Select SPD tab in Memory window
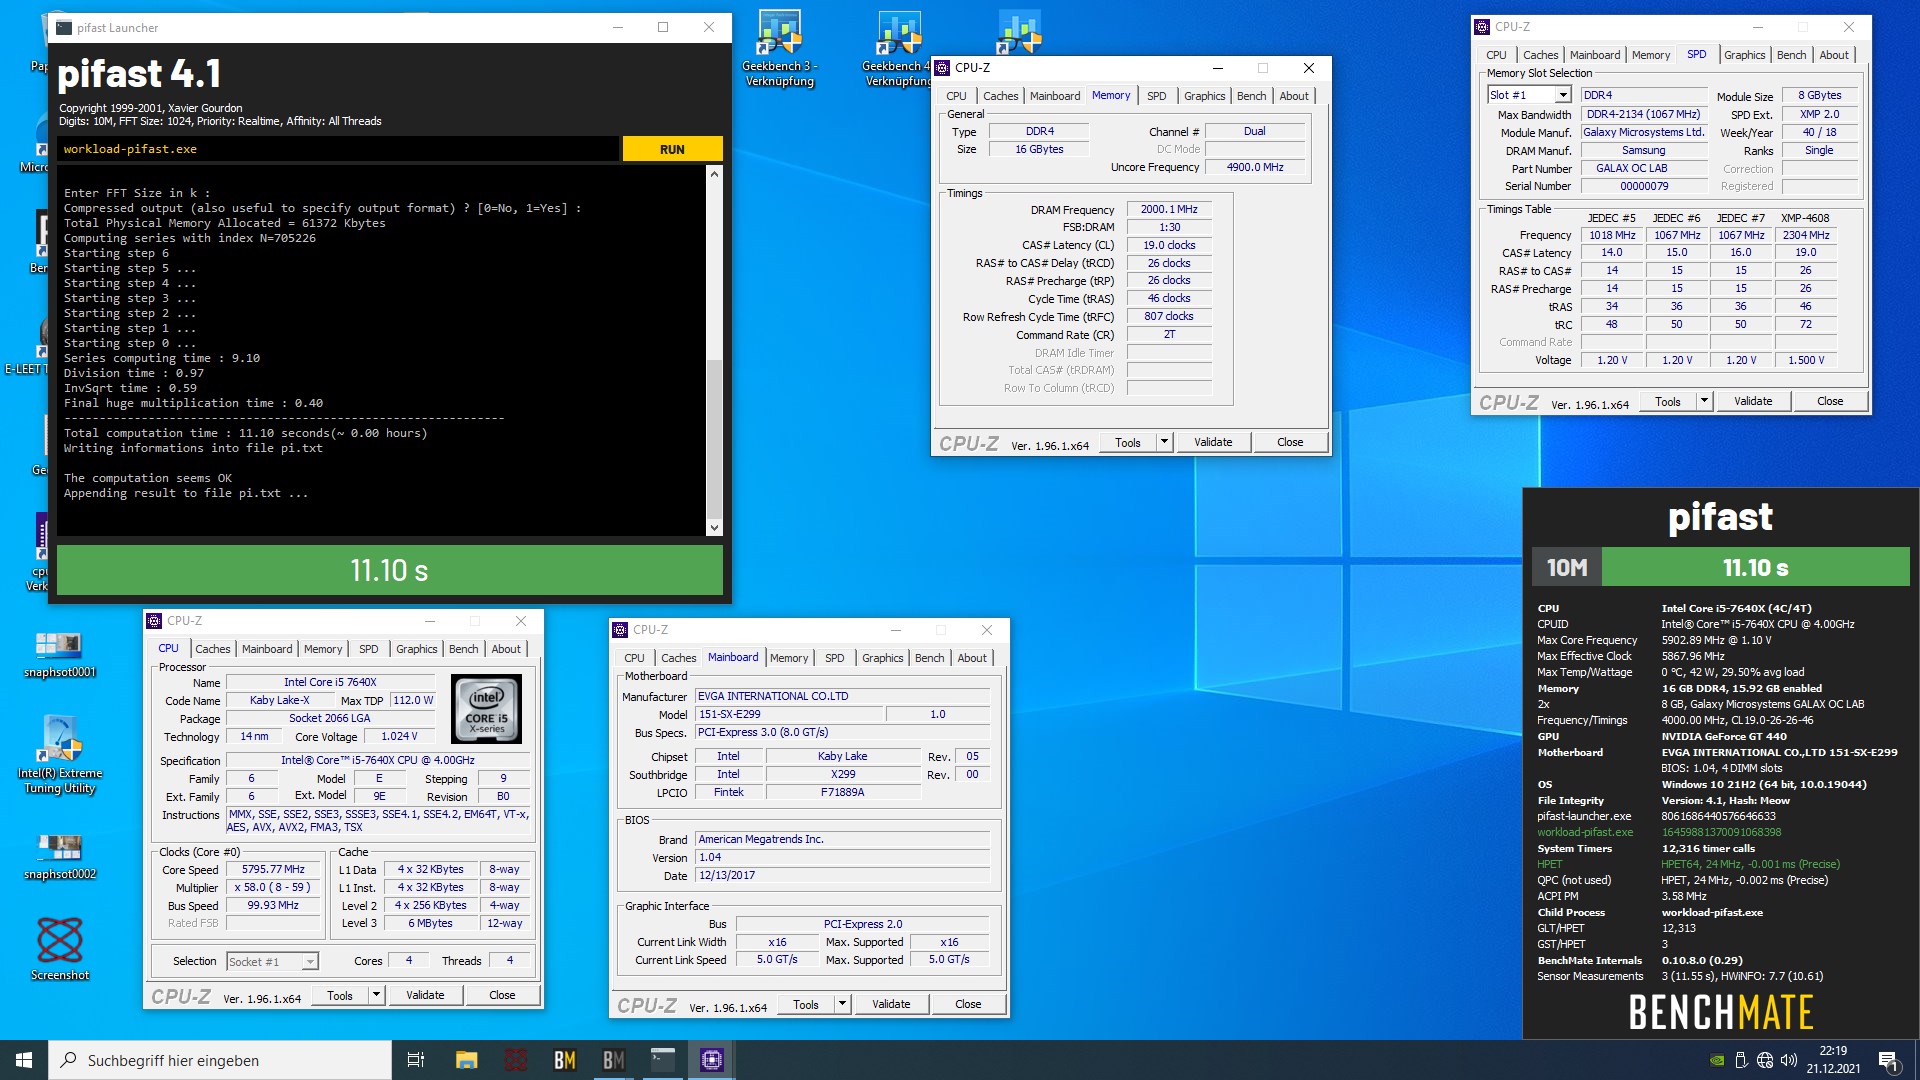Image resolution: width=1920 pixels, height=1080 pixels. tap(1156, 96)
